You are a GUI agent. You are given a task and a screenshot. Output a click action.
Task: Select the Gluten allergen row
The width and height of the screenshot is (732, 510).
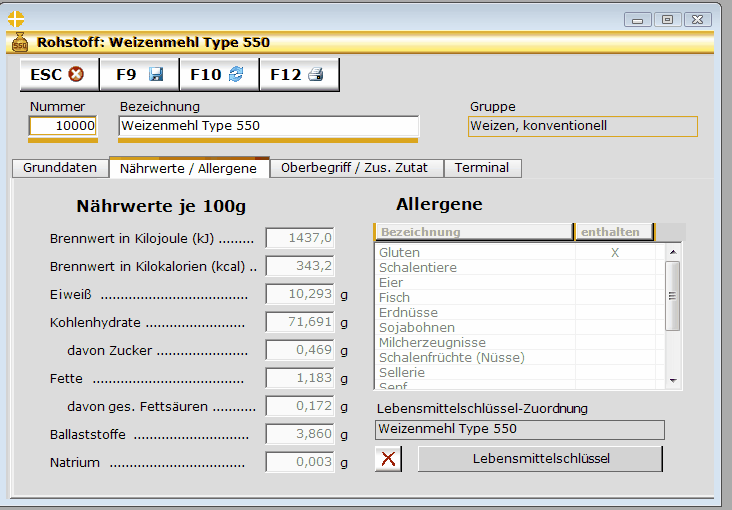coord(520,253)
